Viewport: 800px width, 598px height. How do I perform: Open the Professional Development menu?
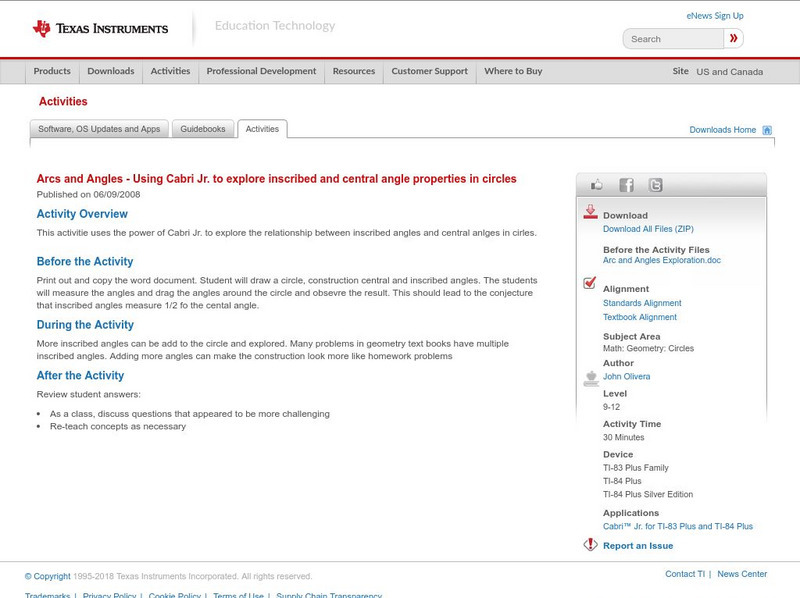click(261, 71)
